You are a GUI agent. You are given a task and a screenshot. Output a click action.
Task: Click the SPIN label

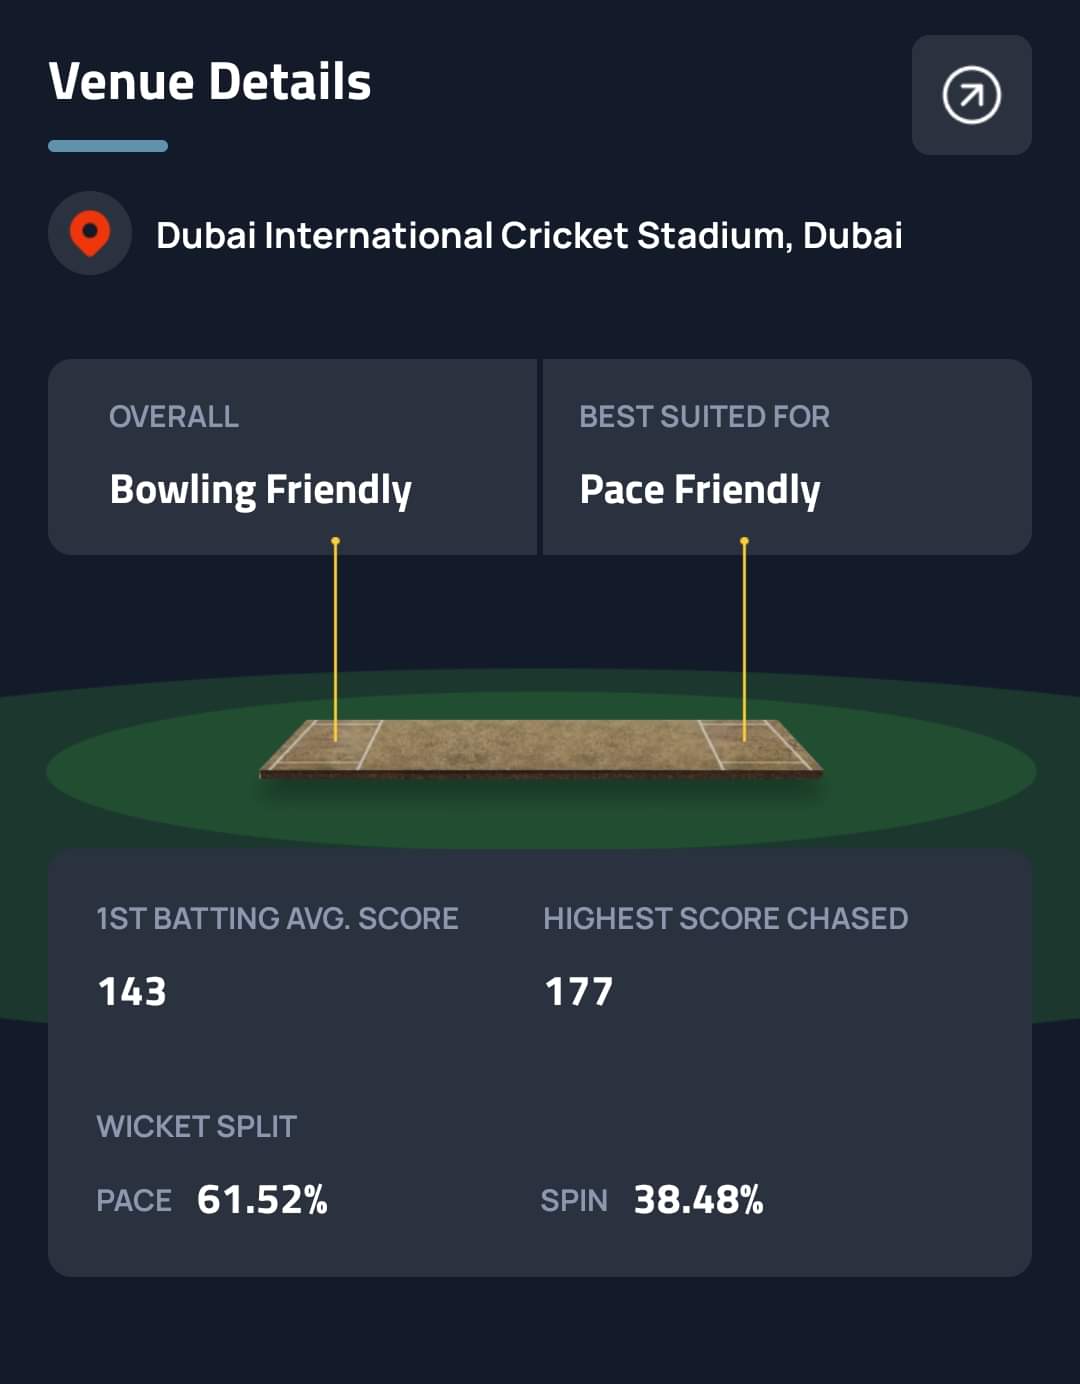(x=574, y=1201)
